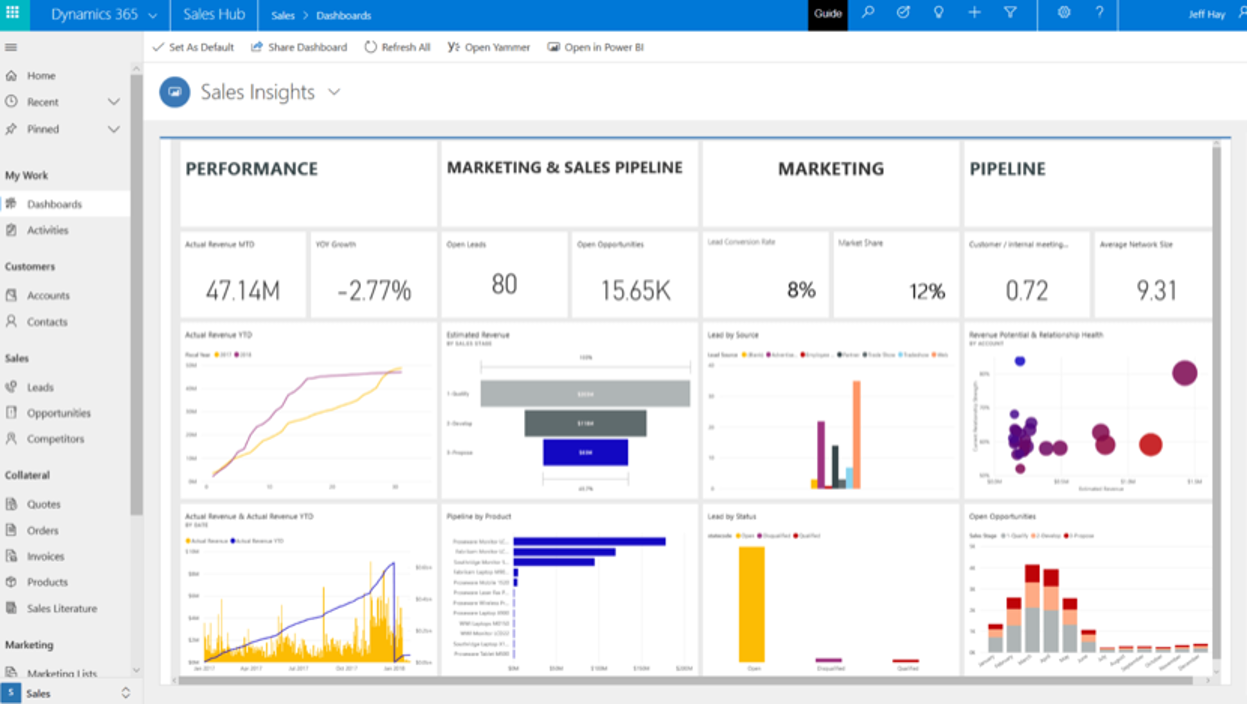Click the Orders icon in sidebar
Image resolution: width=1247 pixels, height=704 pixels.
tap(11, 531)
